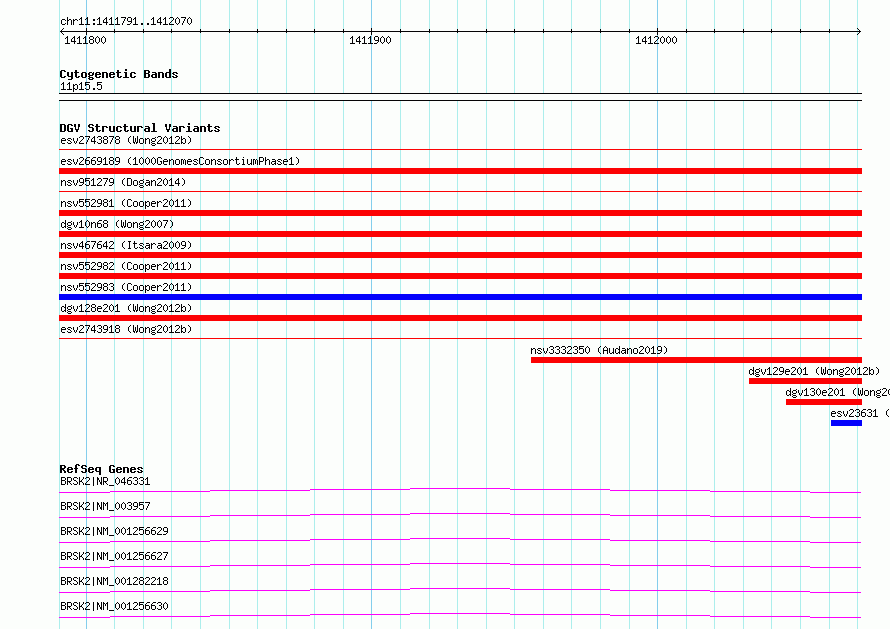890x629 pixels.
Task: Click the 1412000 ruler position label
Action: click(x=656, y=40)
